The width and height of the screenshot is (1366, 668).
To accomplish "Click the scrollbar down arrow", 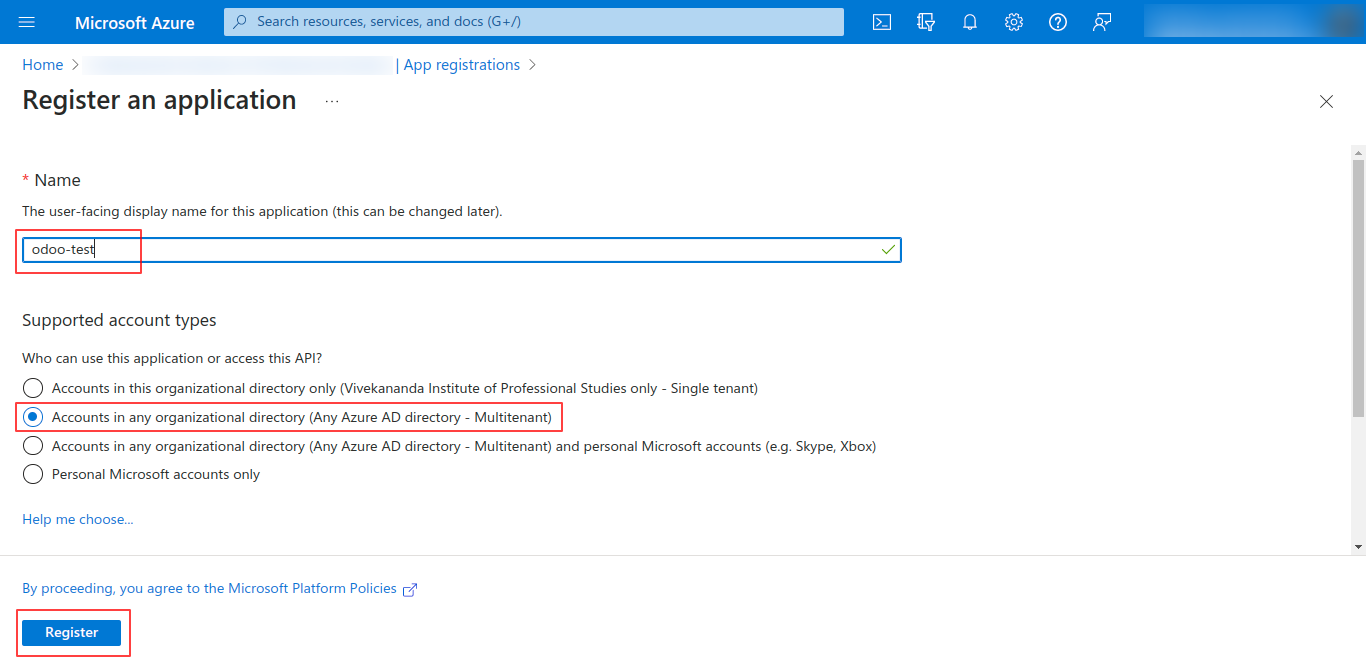I will (x=1358, y=547).
